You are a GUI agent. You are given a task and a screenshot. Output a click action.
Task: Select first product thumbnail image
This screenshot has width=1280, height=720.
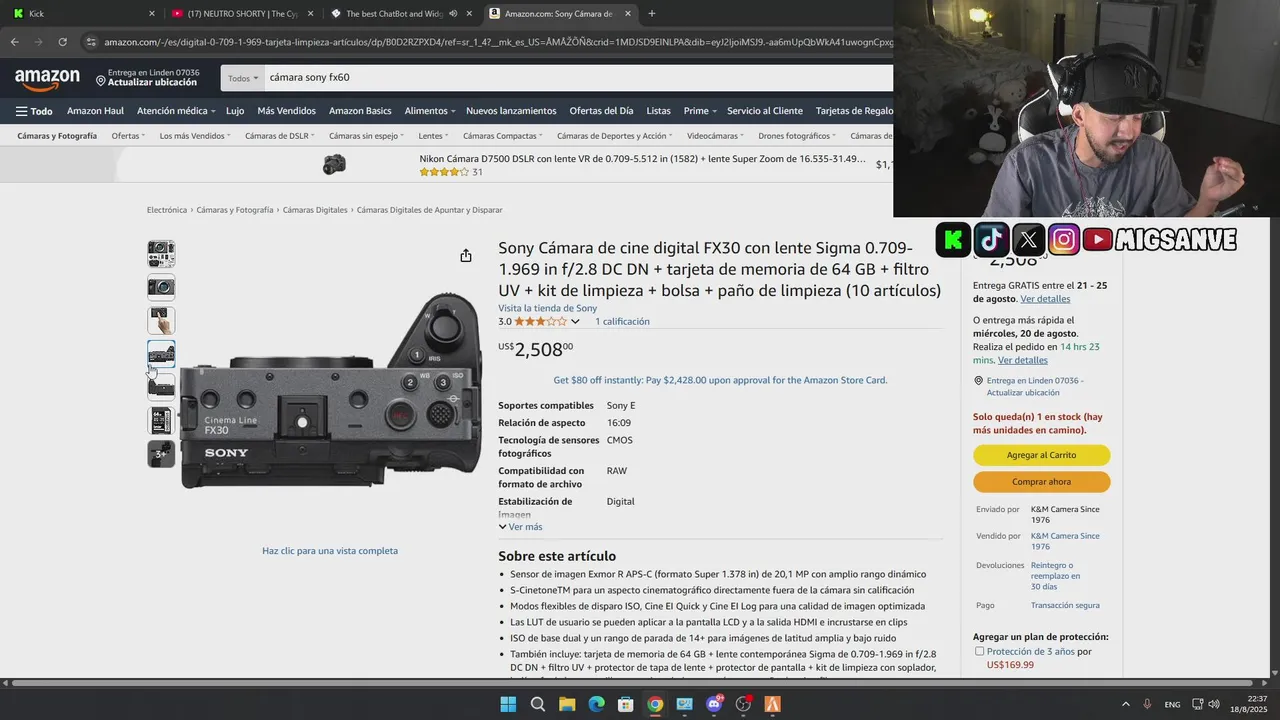pyautogui.click(x=161, y=254)
